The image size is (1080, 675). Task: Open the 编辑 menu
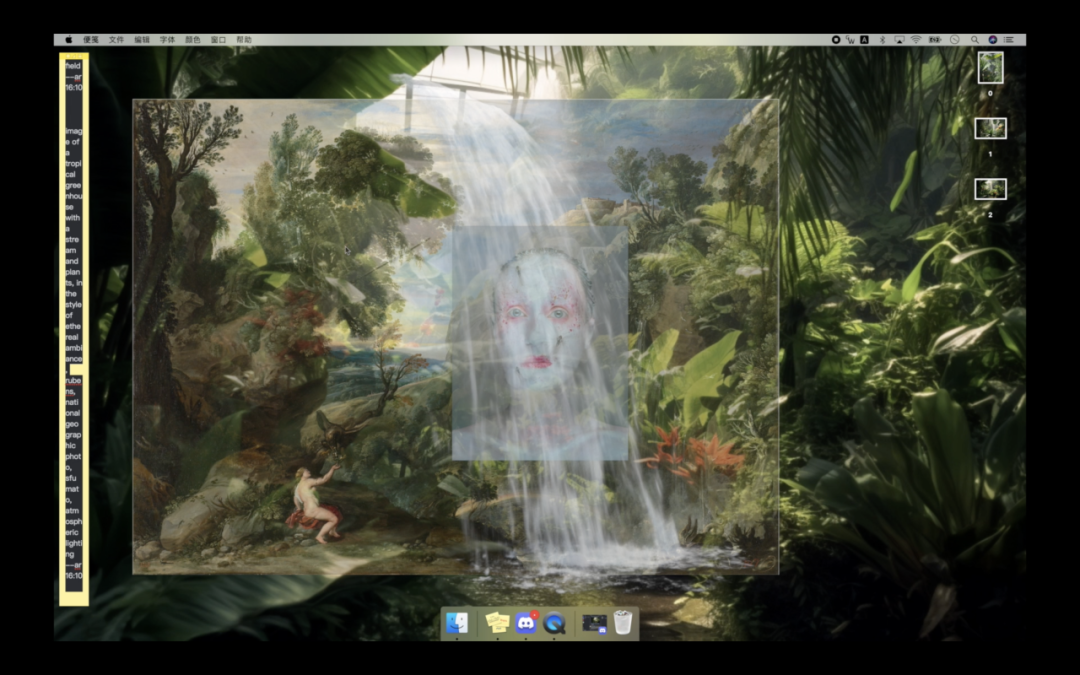142,40
